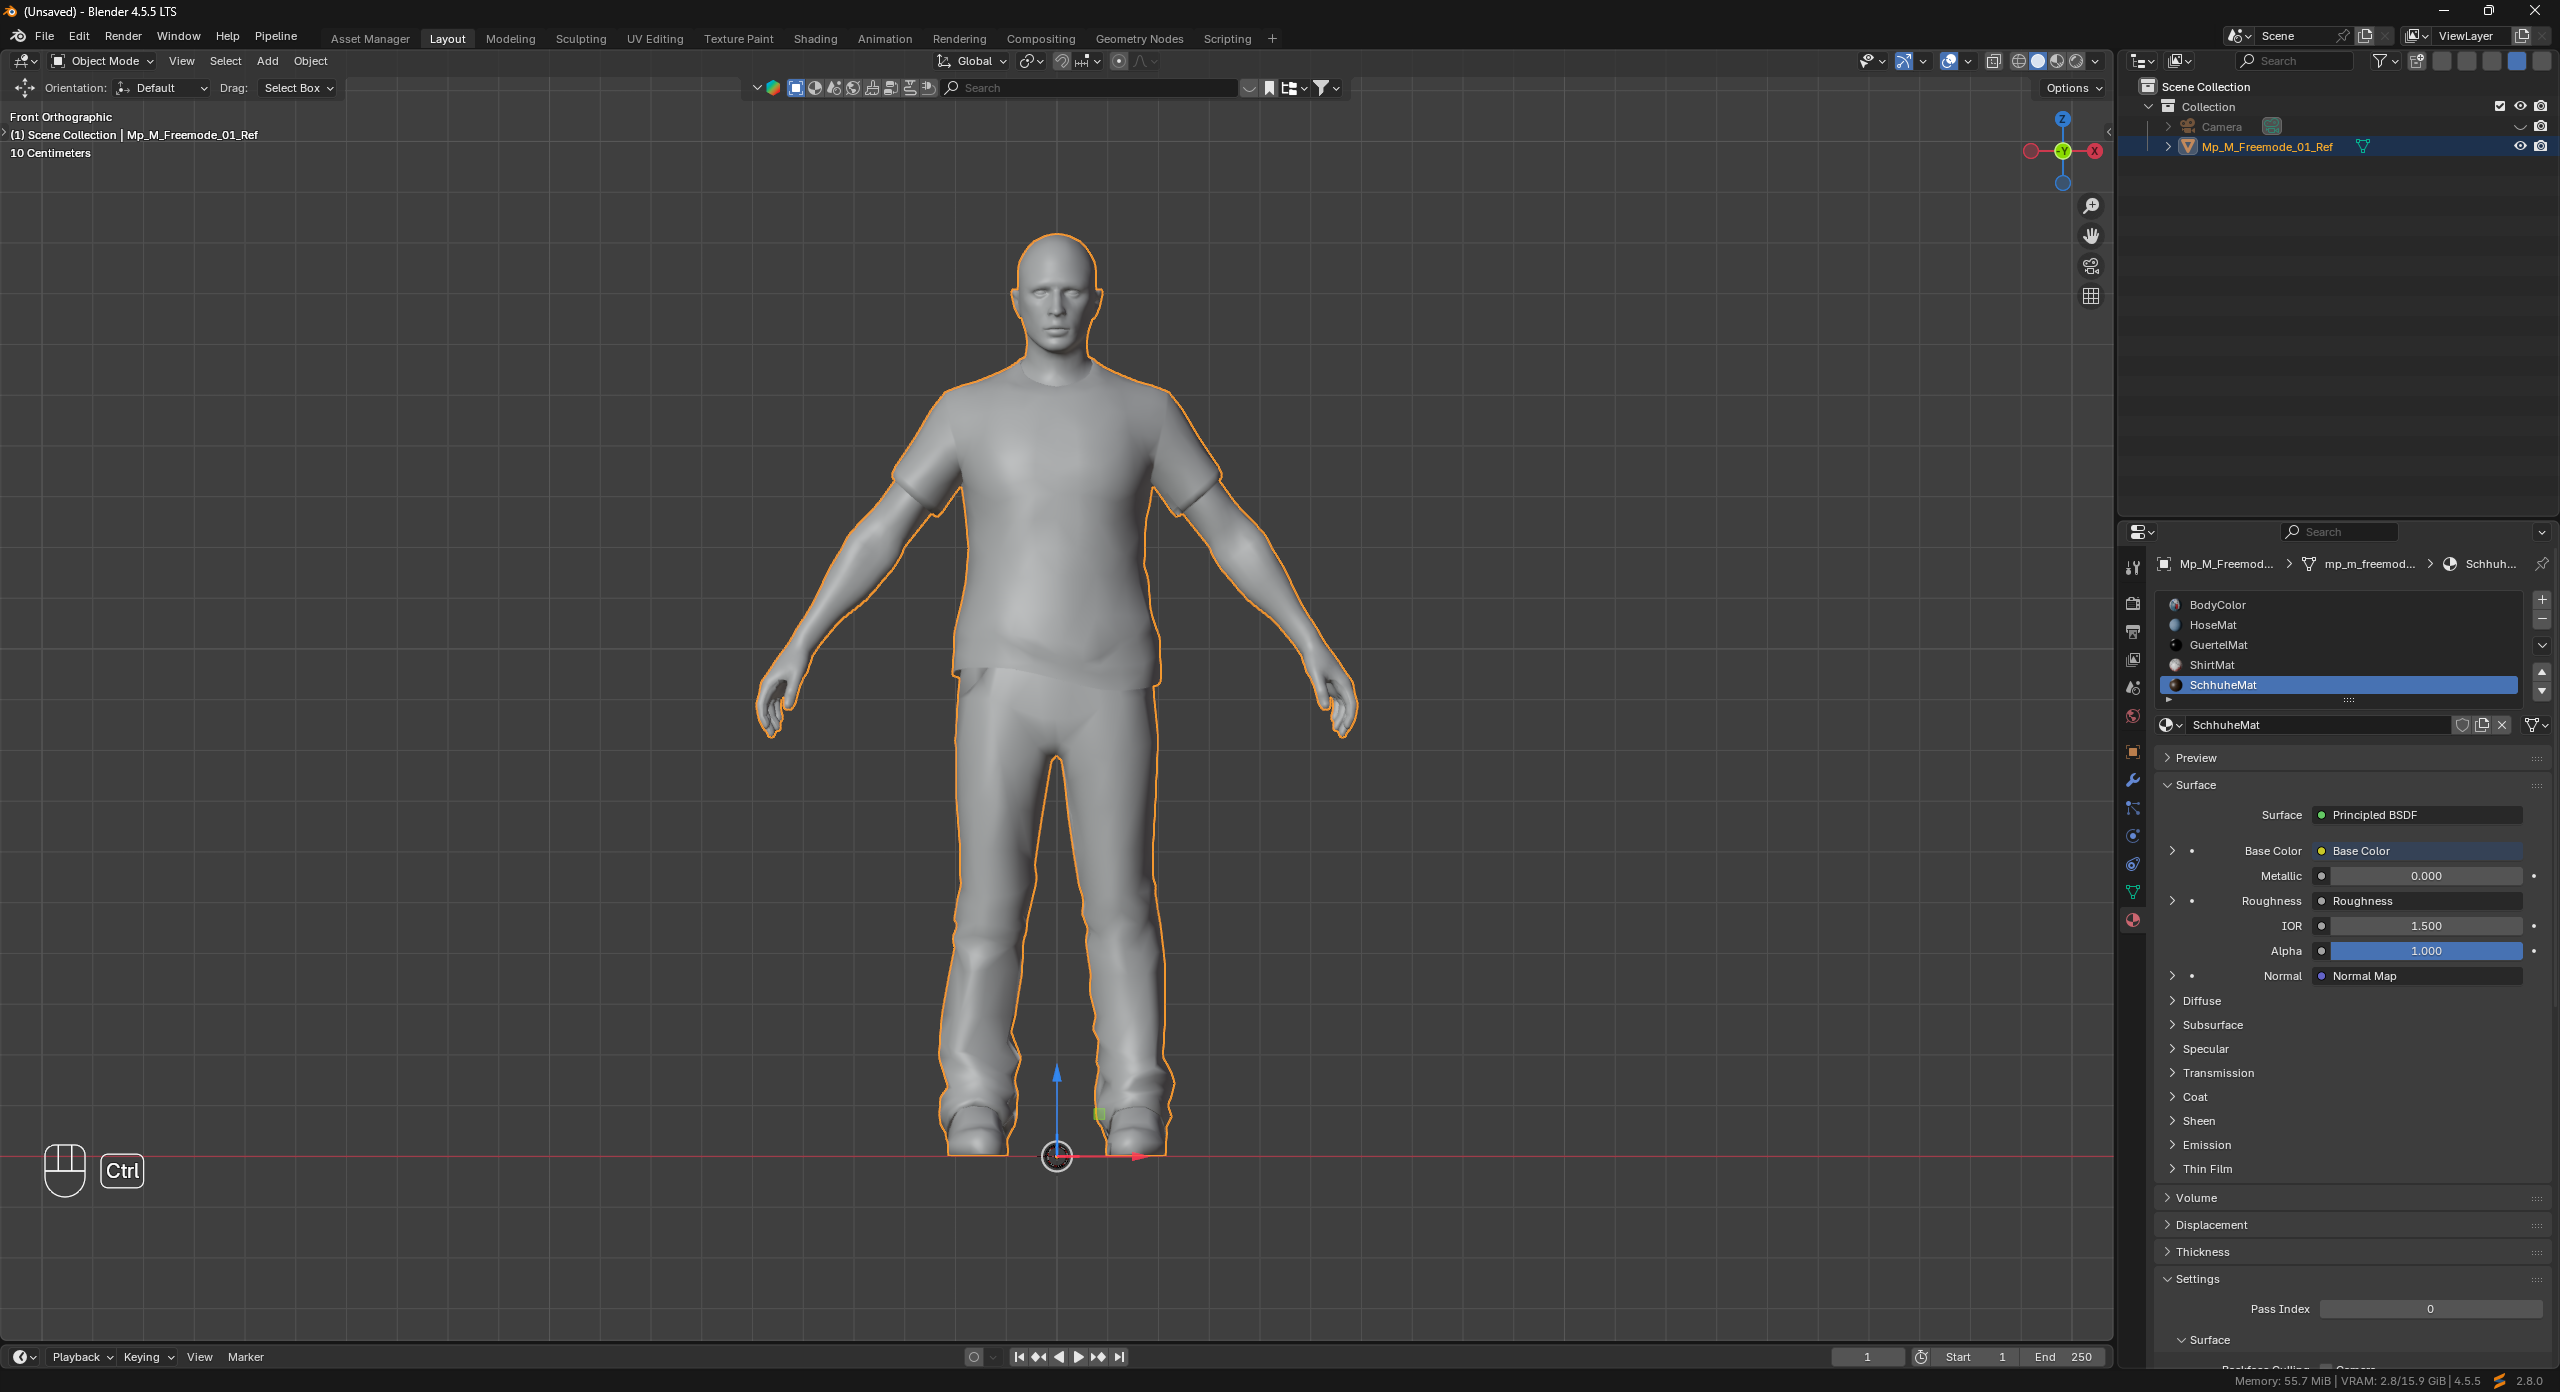Open the Physics Properties tab
This screenshot has width=2560, height=1392.
click(x=2133, y=836)
